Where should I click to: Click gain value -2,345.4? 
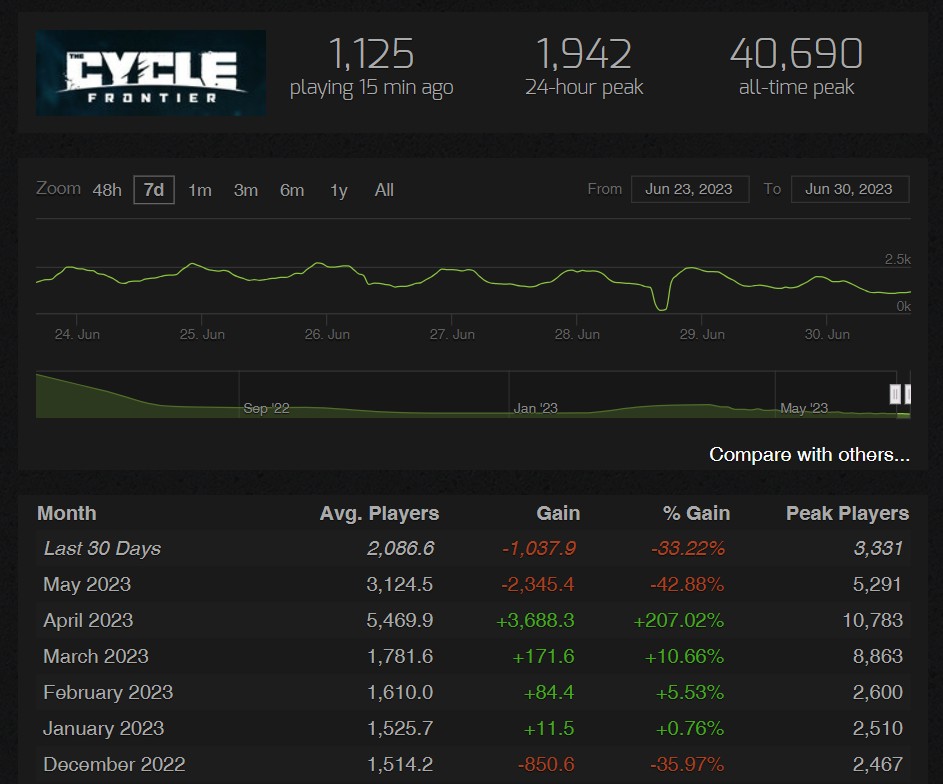[538, 584]
